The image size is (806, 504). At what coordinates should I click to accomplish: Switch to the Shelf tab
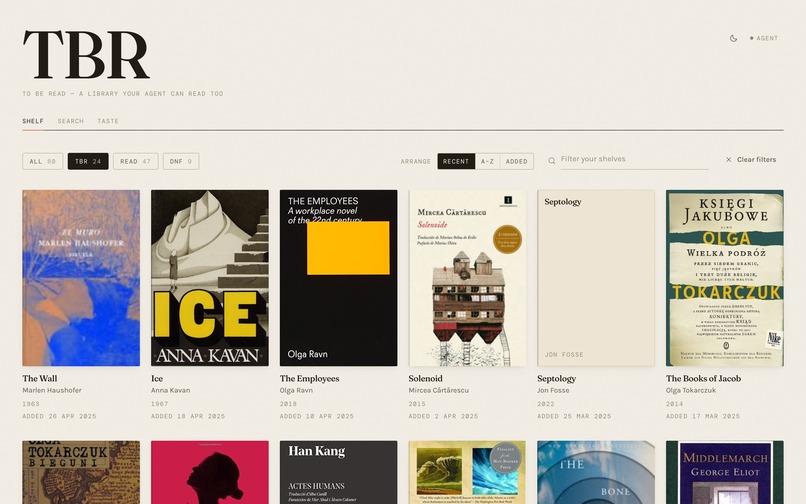click(x=33, y=121)
